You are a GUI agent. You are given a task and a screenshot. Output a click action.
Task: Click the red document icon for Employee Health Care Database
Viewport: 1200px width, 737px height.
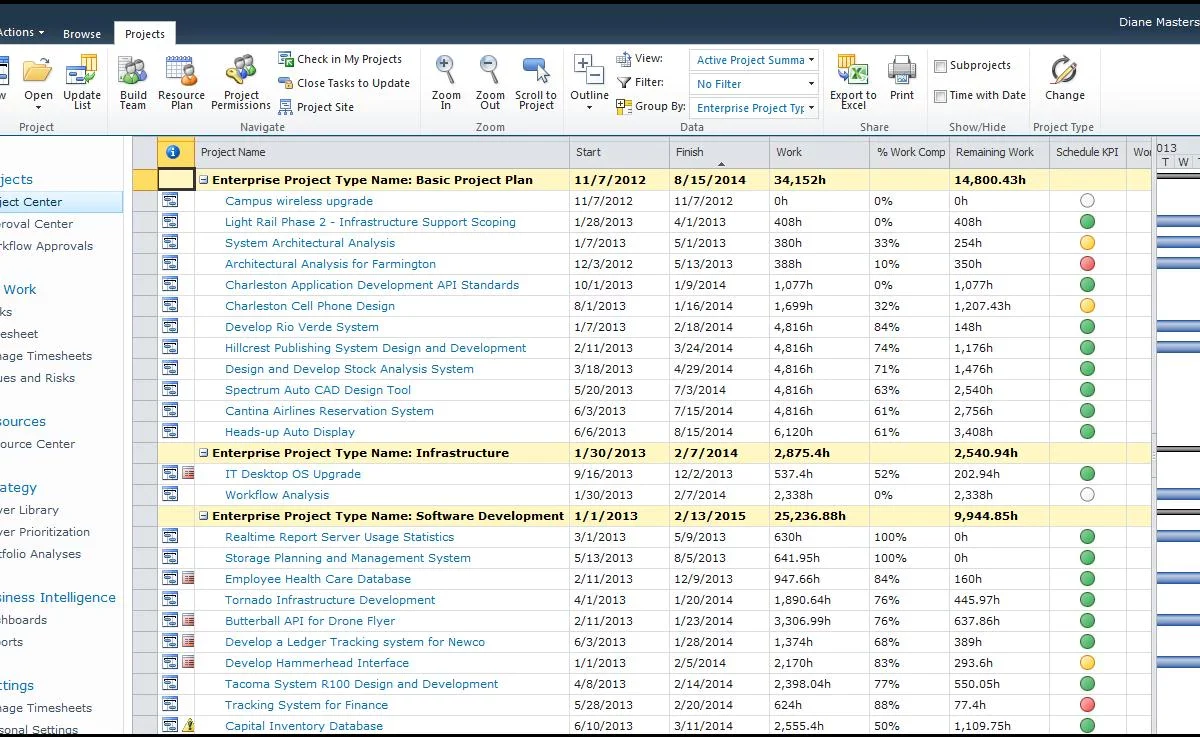click(188, 579)
